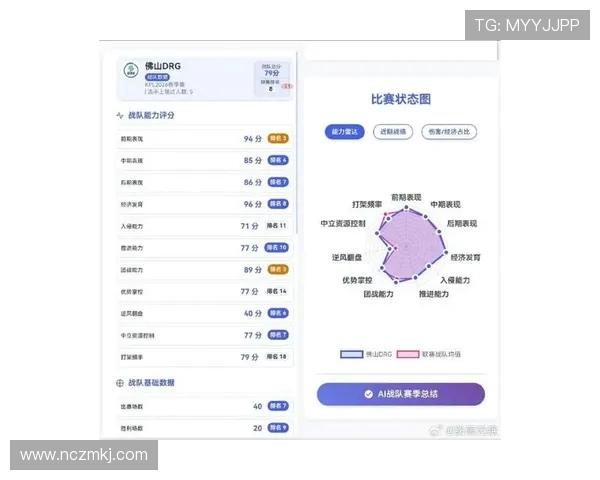Click the 排名 7 badge beside 86 分
The width and height of the screenshot is (600, 480).
tap(278, 182)
